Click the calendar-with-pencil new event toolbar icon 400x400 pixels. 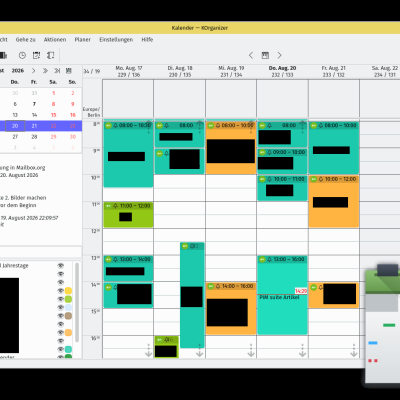[x=36, y=55]
